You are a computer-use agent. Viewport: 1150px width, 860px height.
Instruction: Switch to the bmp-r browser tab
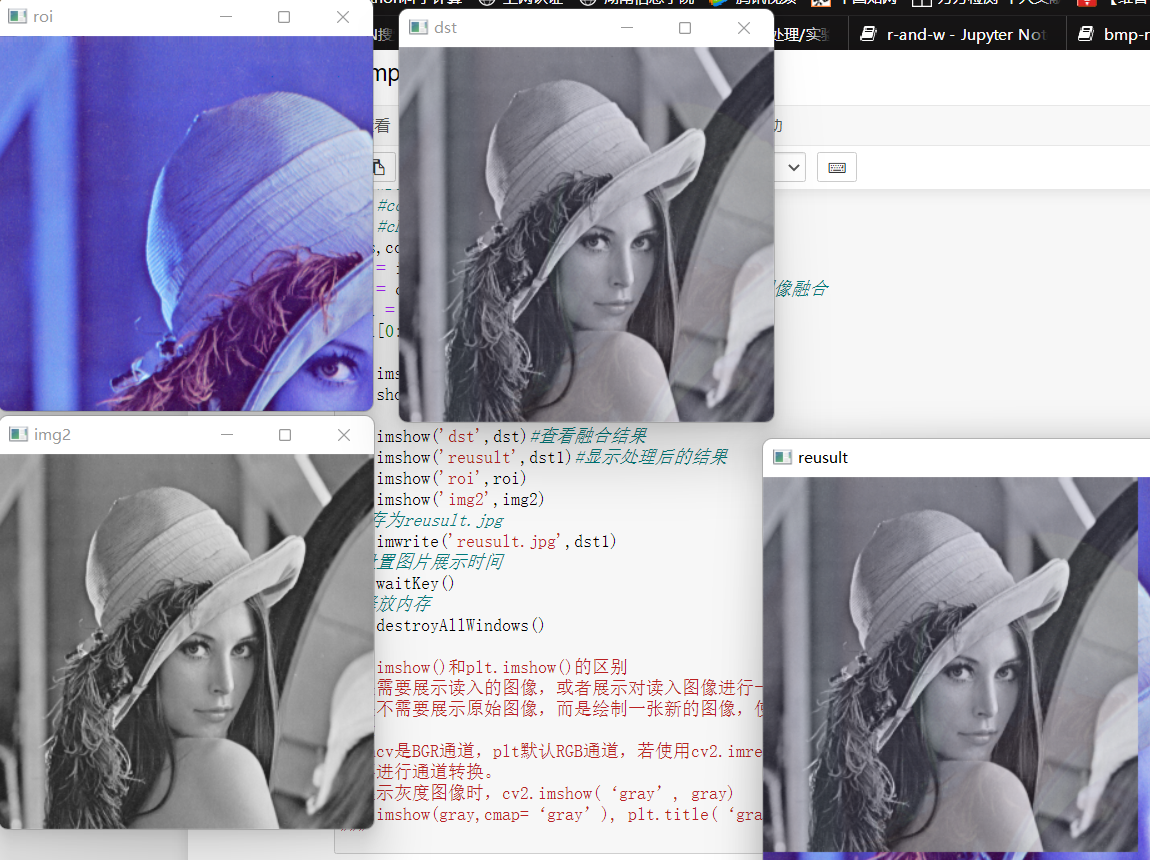1113,34
